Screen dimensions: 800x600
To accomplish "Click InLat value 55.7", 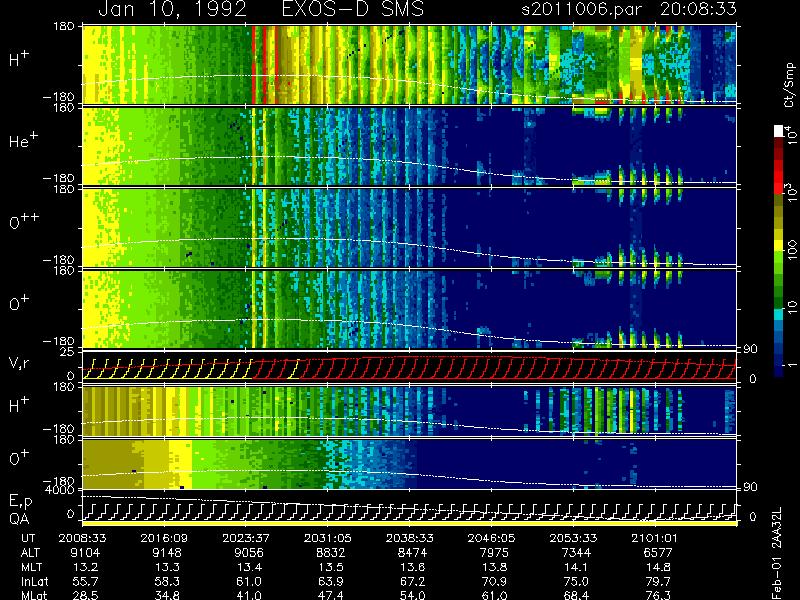I will click(85, 581).
